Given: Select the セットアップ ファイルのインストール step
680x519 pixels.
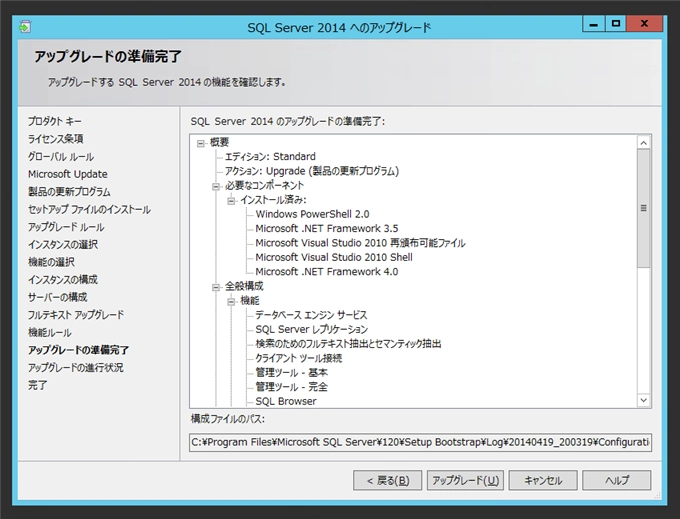Looking at the screenshot, I should click(x=89, y=209).
